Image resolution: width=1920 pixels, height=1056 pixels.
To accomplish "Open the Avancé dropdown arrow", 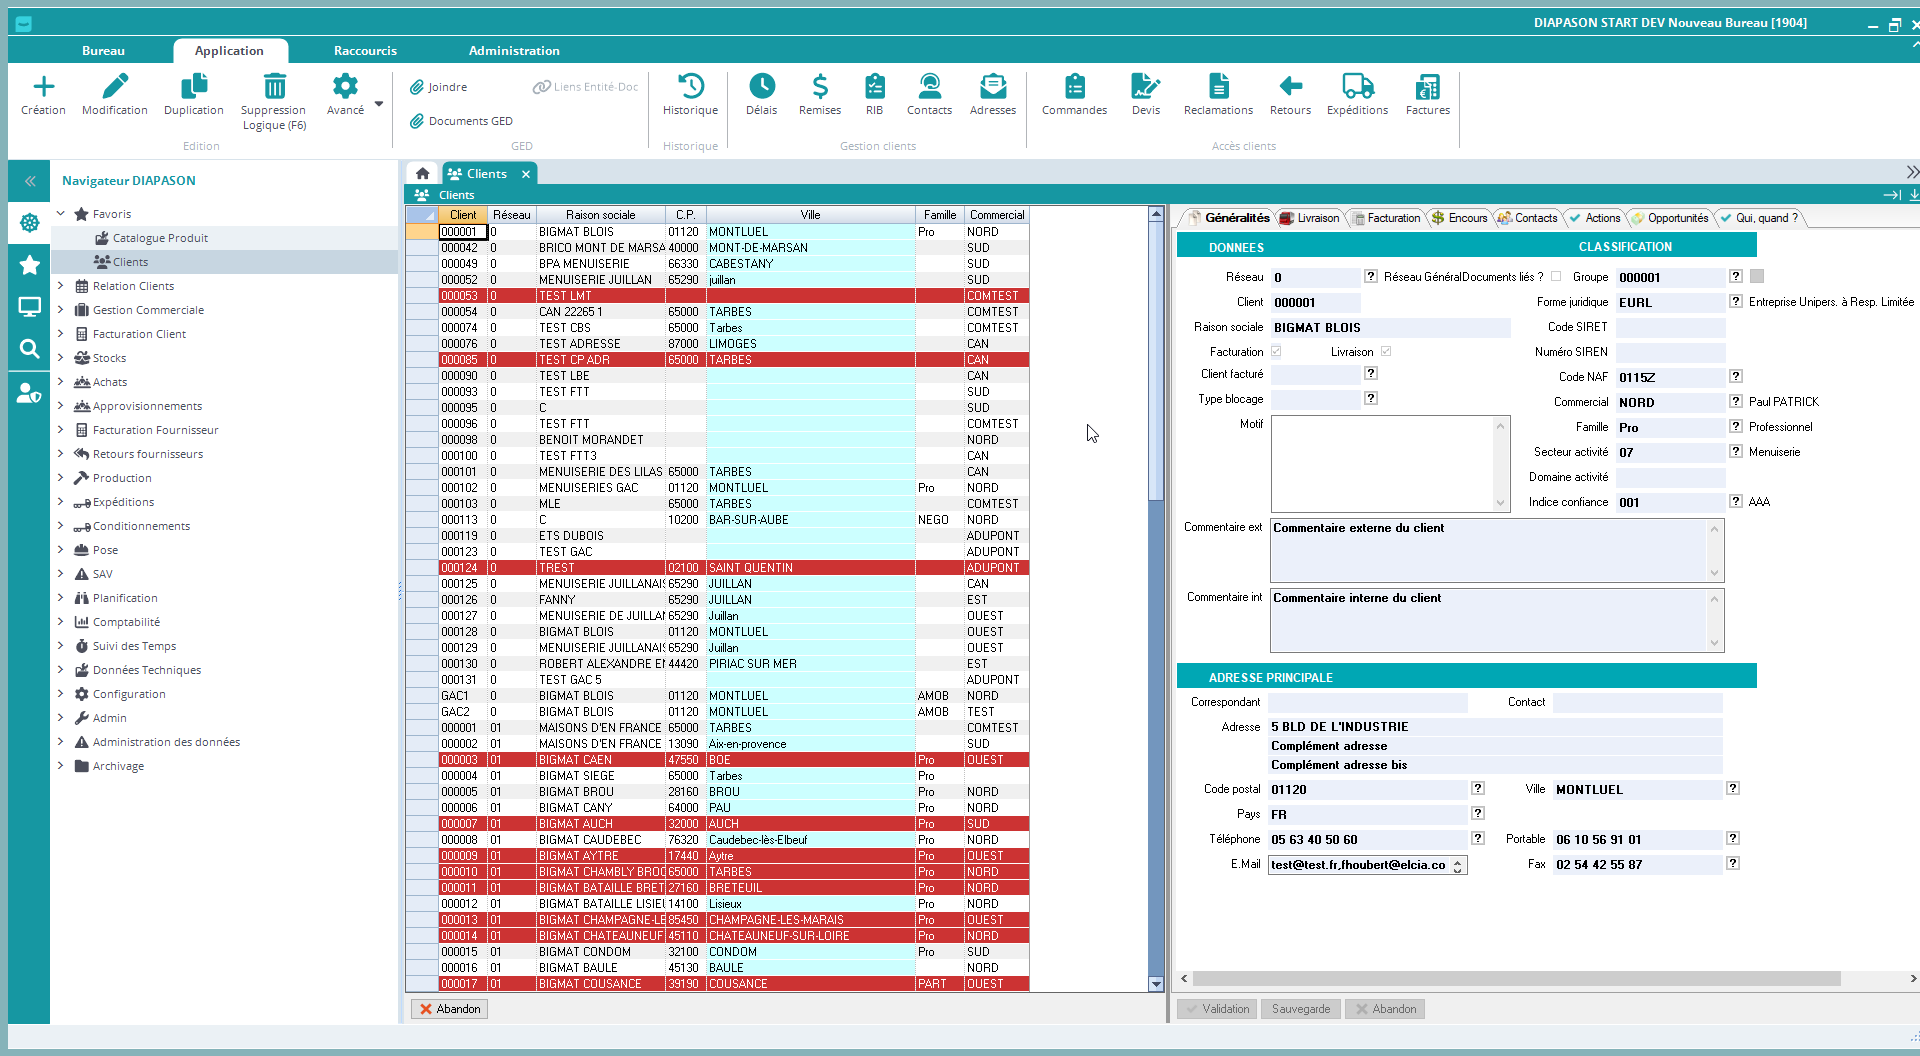I will (379, 104).
